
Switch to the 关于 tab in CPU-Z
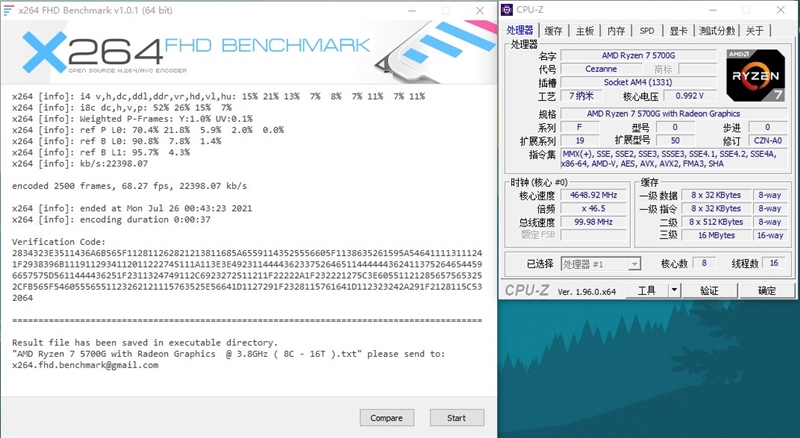(x=755, y=31)
